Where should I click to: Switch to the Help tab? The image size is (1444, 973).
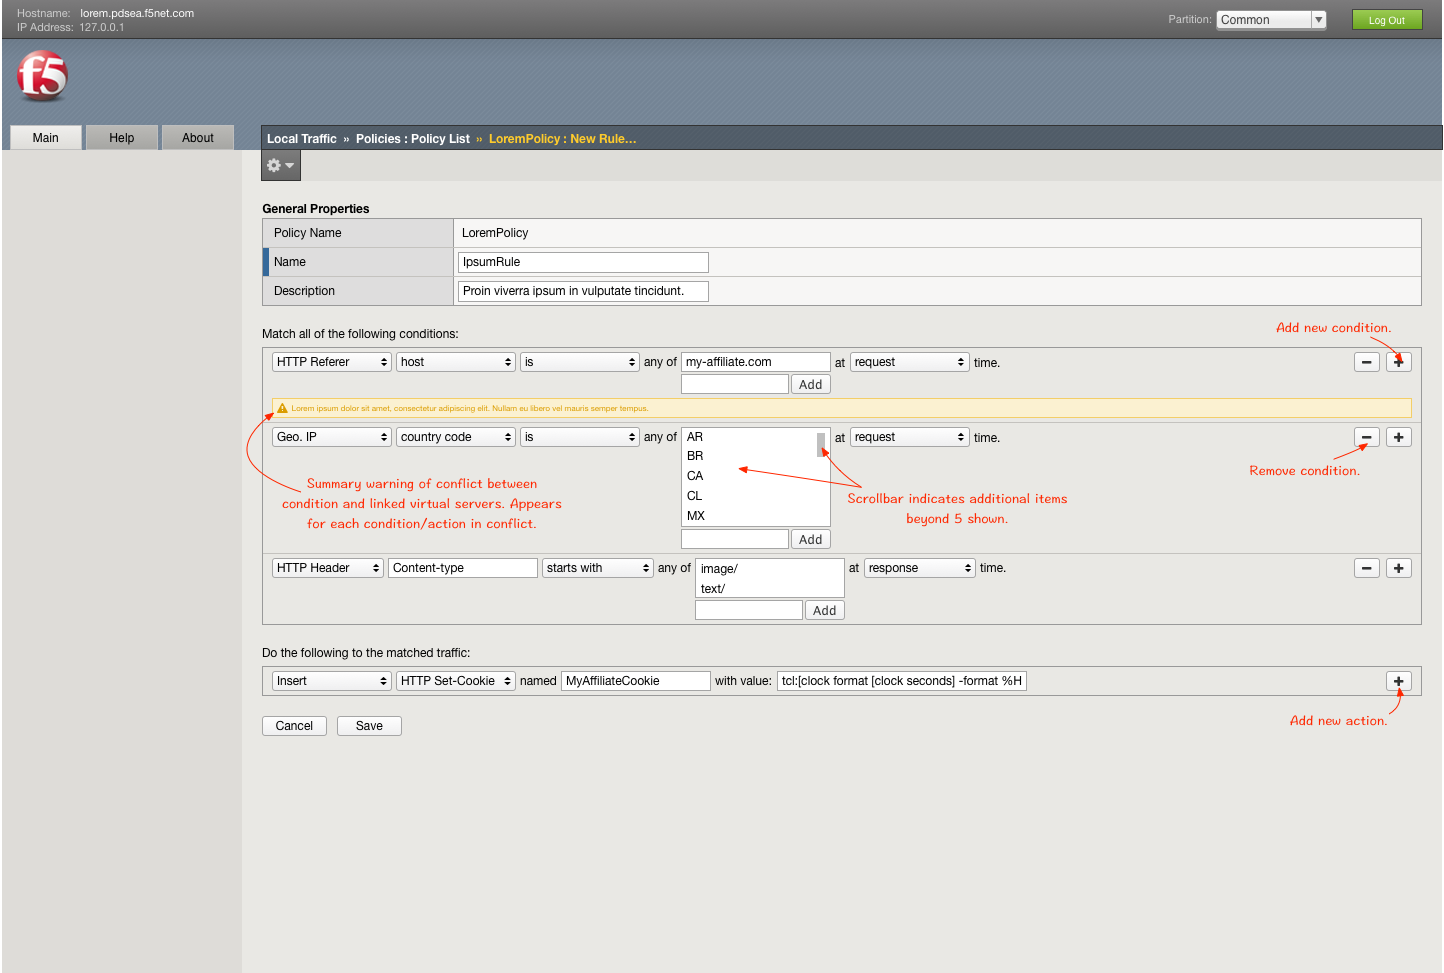[x=122, y=138]
